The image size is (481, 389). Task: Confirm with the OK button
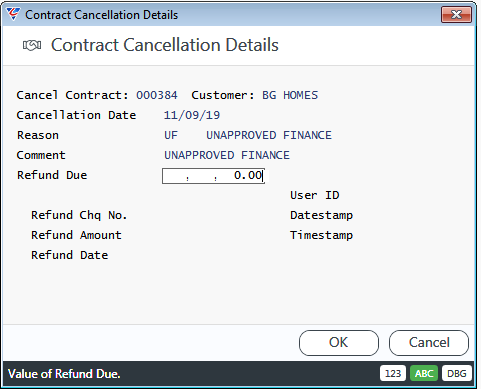tap(339, 343)
